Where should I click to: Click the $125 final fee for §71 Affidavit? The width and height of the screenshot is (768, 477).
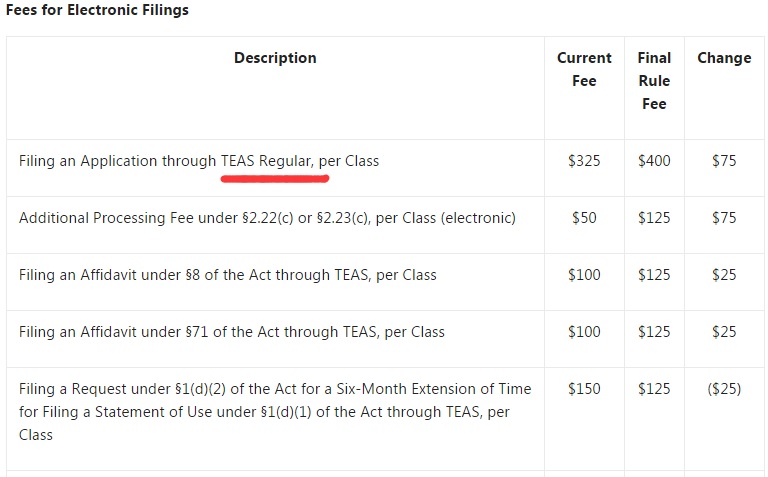click(654, 331)
